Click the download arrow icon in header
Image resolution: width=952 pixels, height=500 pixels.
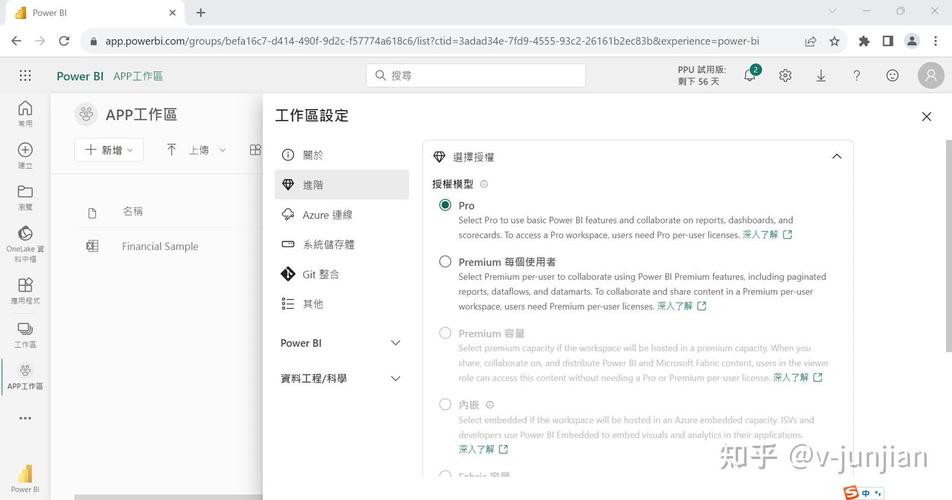821,76
